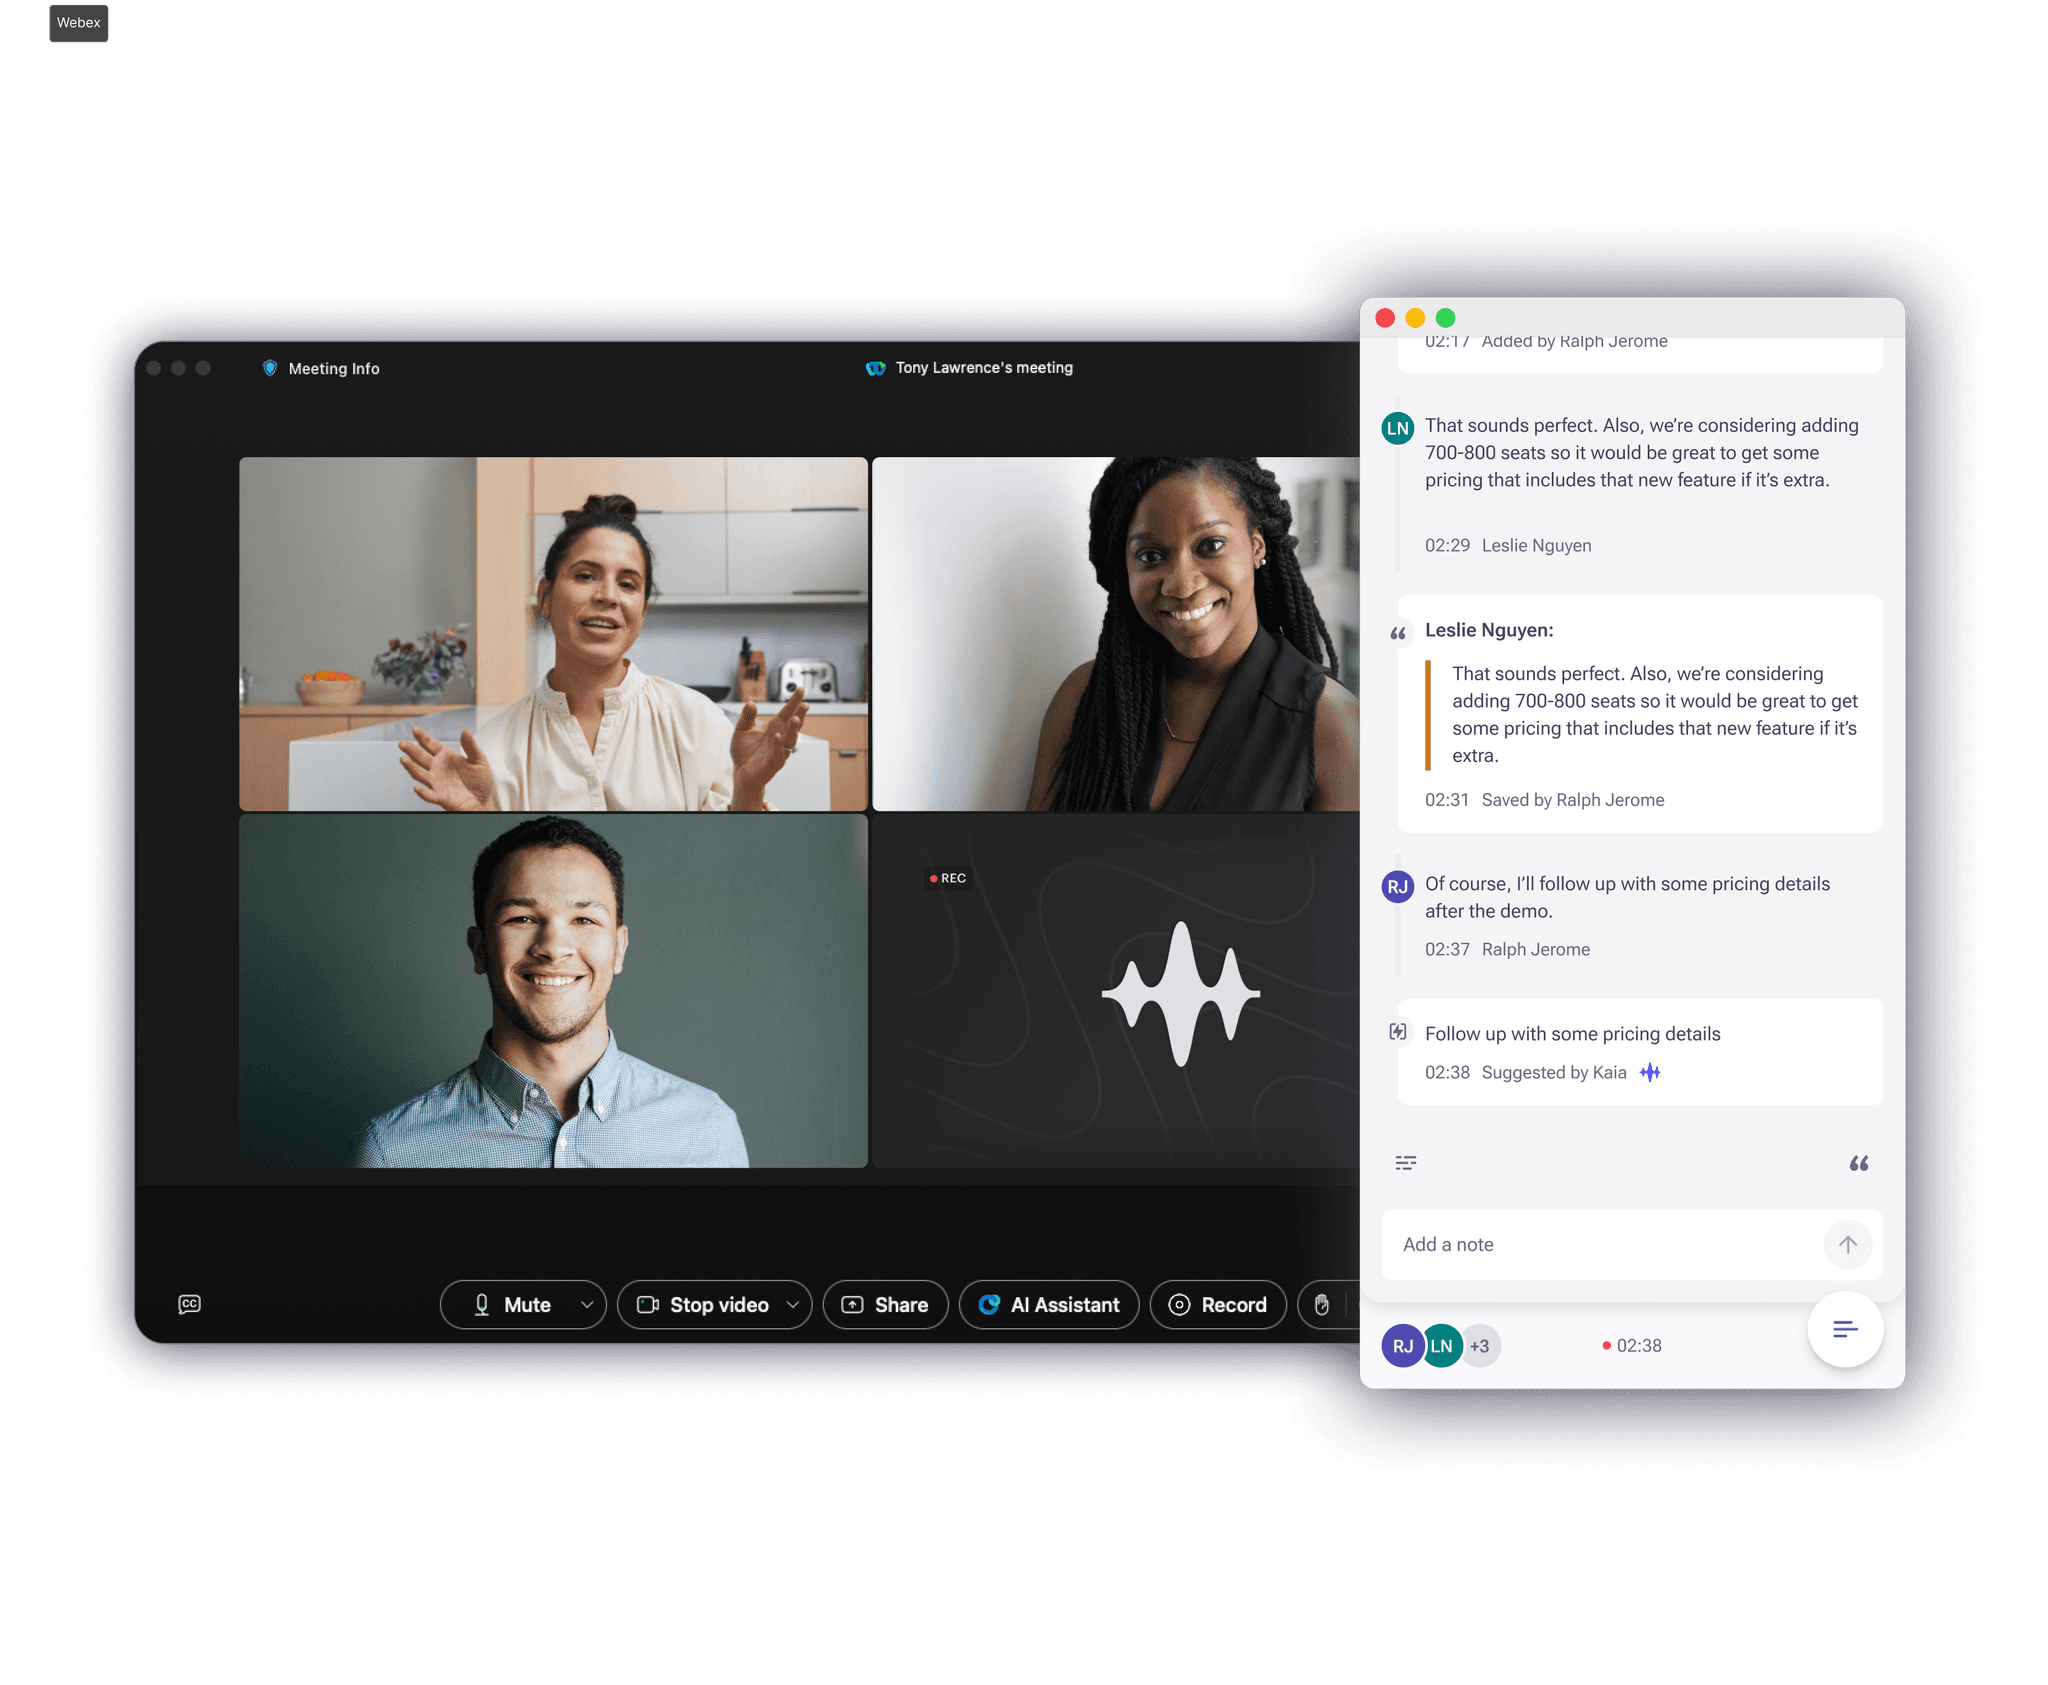Open the hamburger menu bottom-right
2048x1685 pixels.
[1846, 1328]
